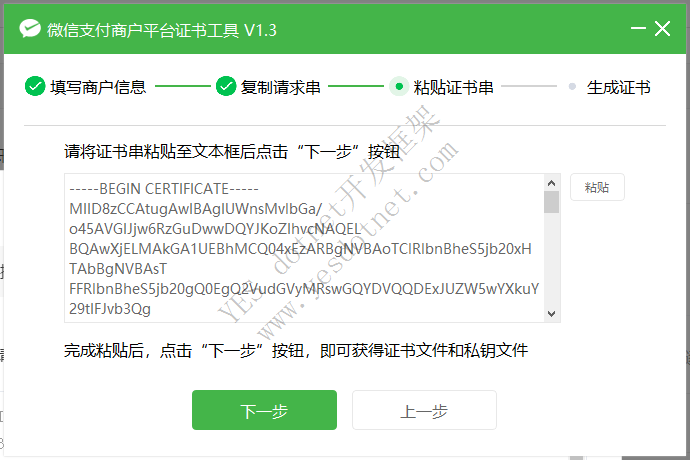This screenshot has height=460, width=690.
Task: Close the certificate tool window
Action: [662, 29]
